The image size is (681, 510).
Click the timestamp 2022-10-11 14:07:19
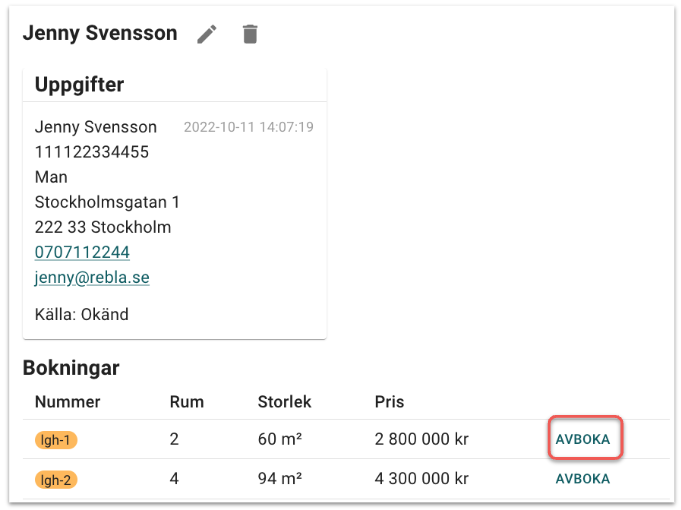click(x=249, y=127)
